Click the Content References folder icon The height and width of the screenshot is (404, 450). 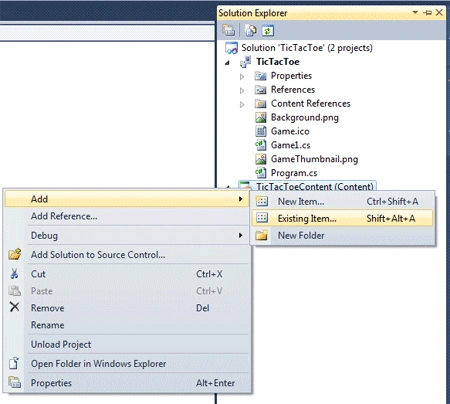(x=260, y=104)
